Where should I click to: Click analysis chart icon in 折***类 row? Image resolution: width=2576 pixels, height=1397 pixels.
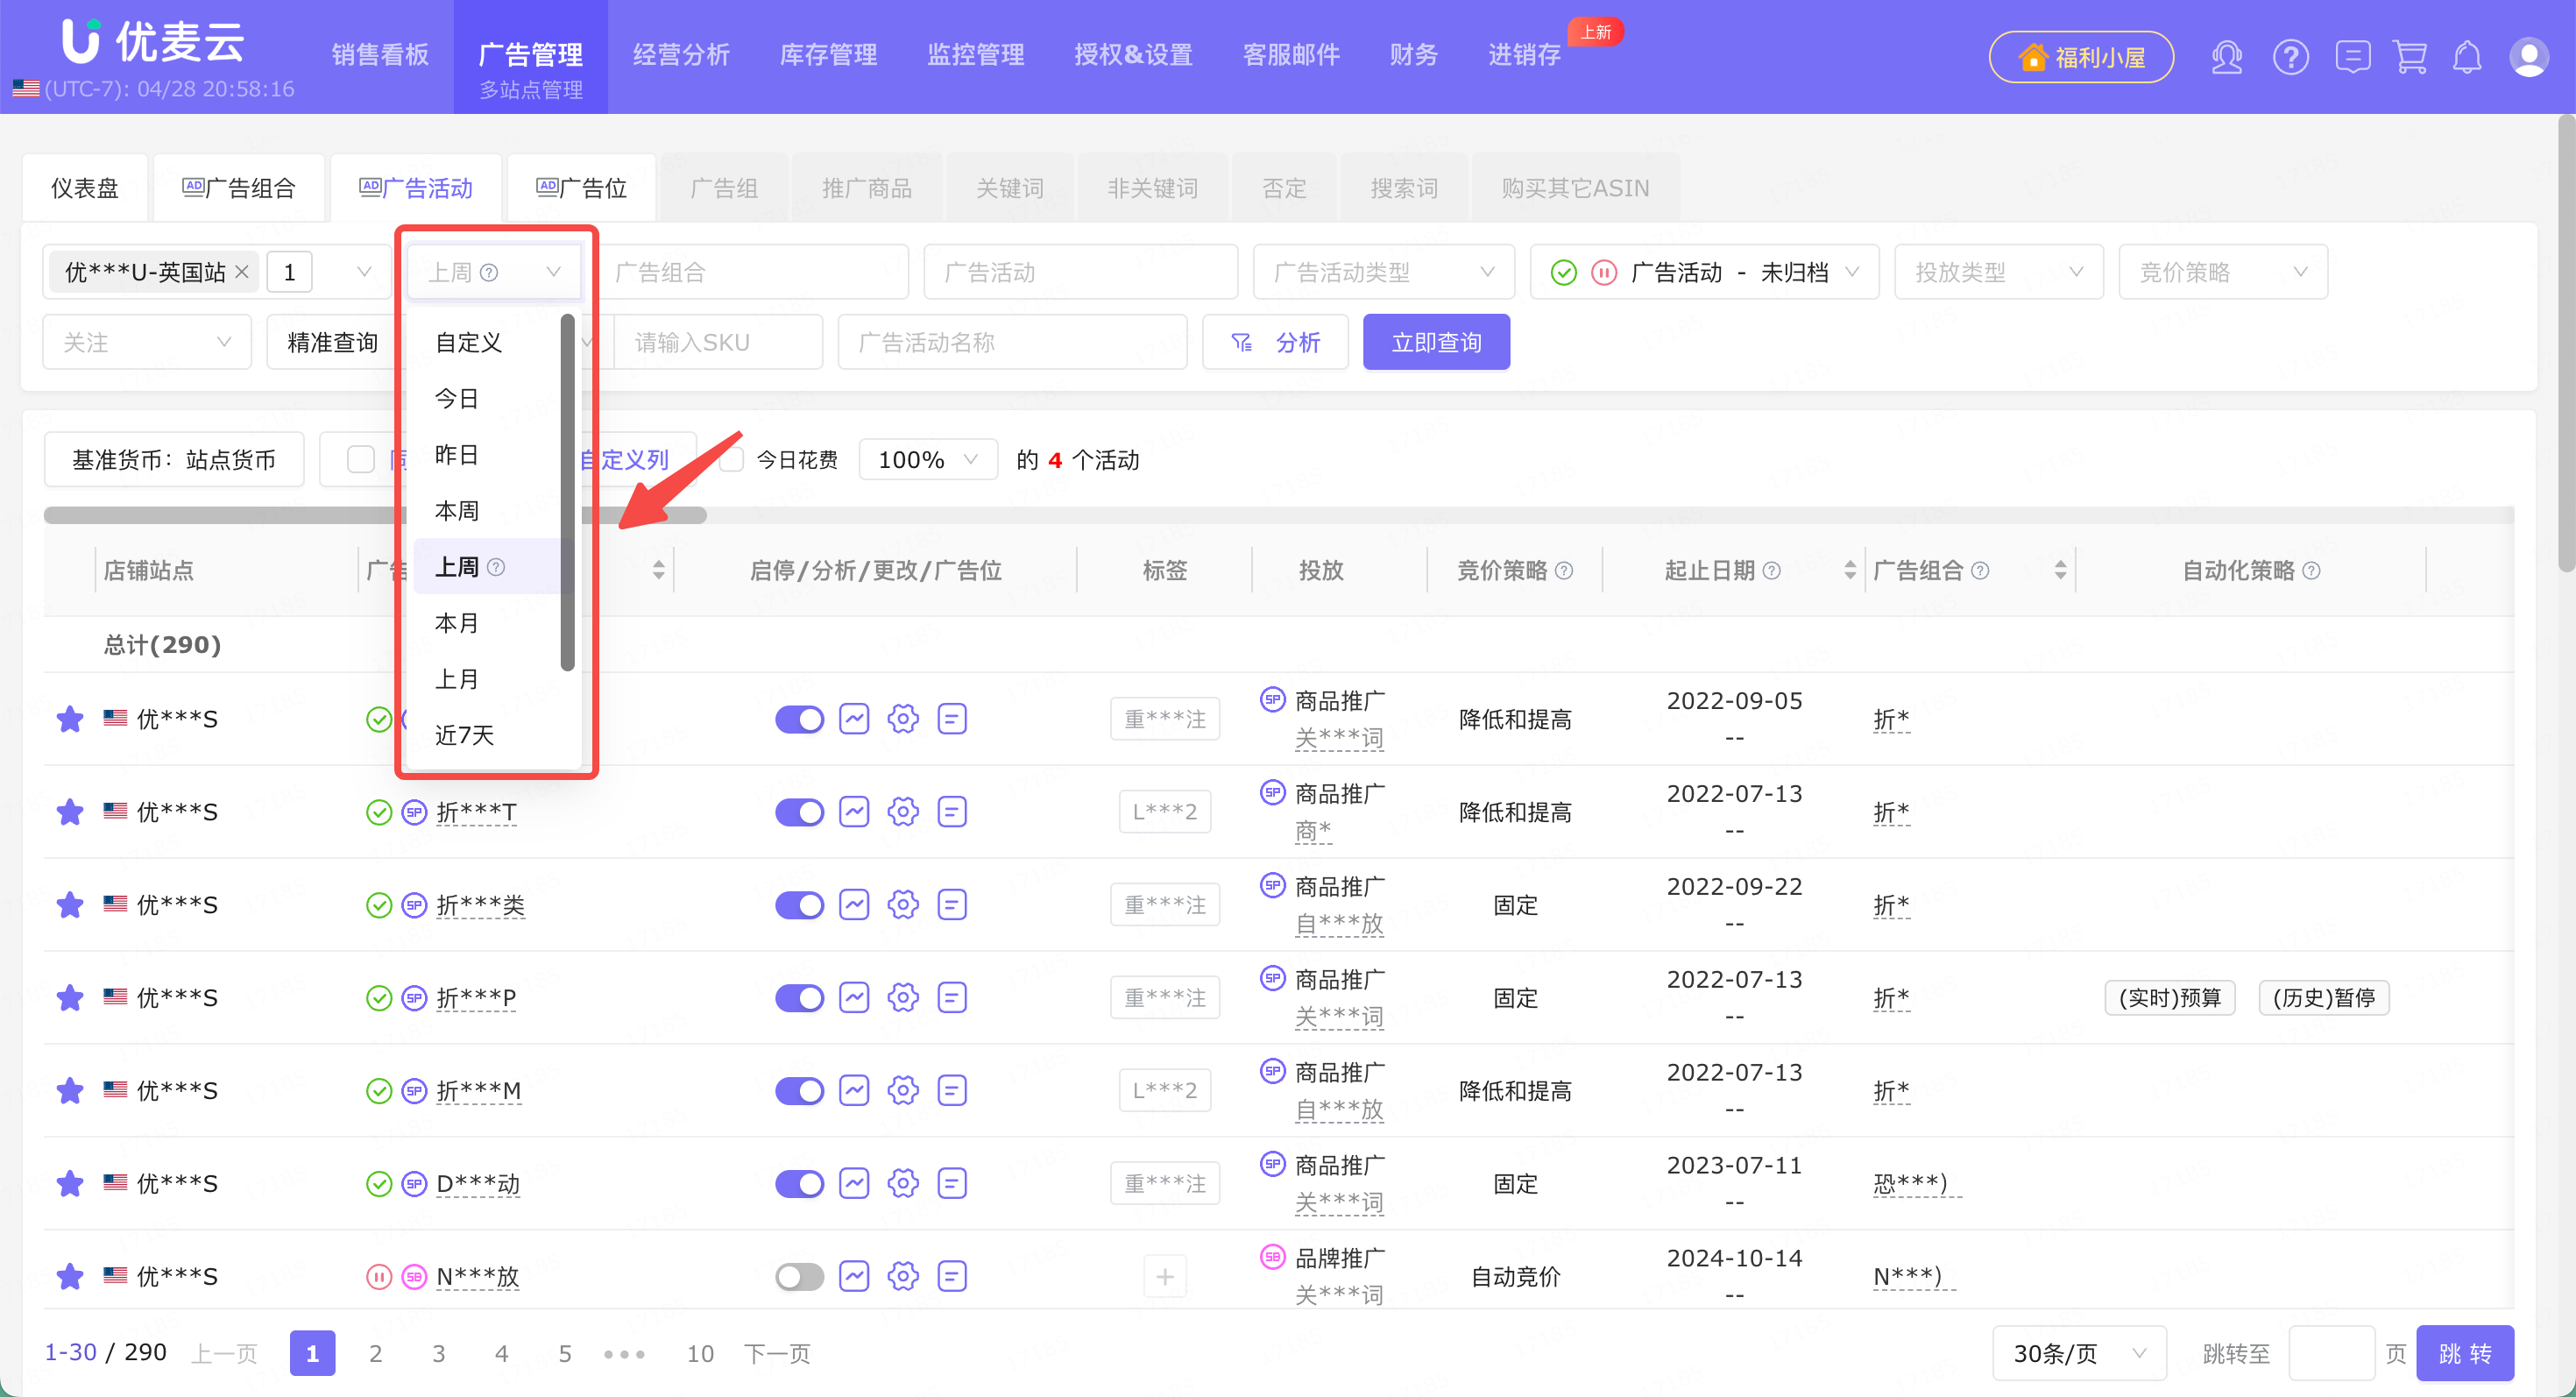[x=854, y=905]
